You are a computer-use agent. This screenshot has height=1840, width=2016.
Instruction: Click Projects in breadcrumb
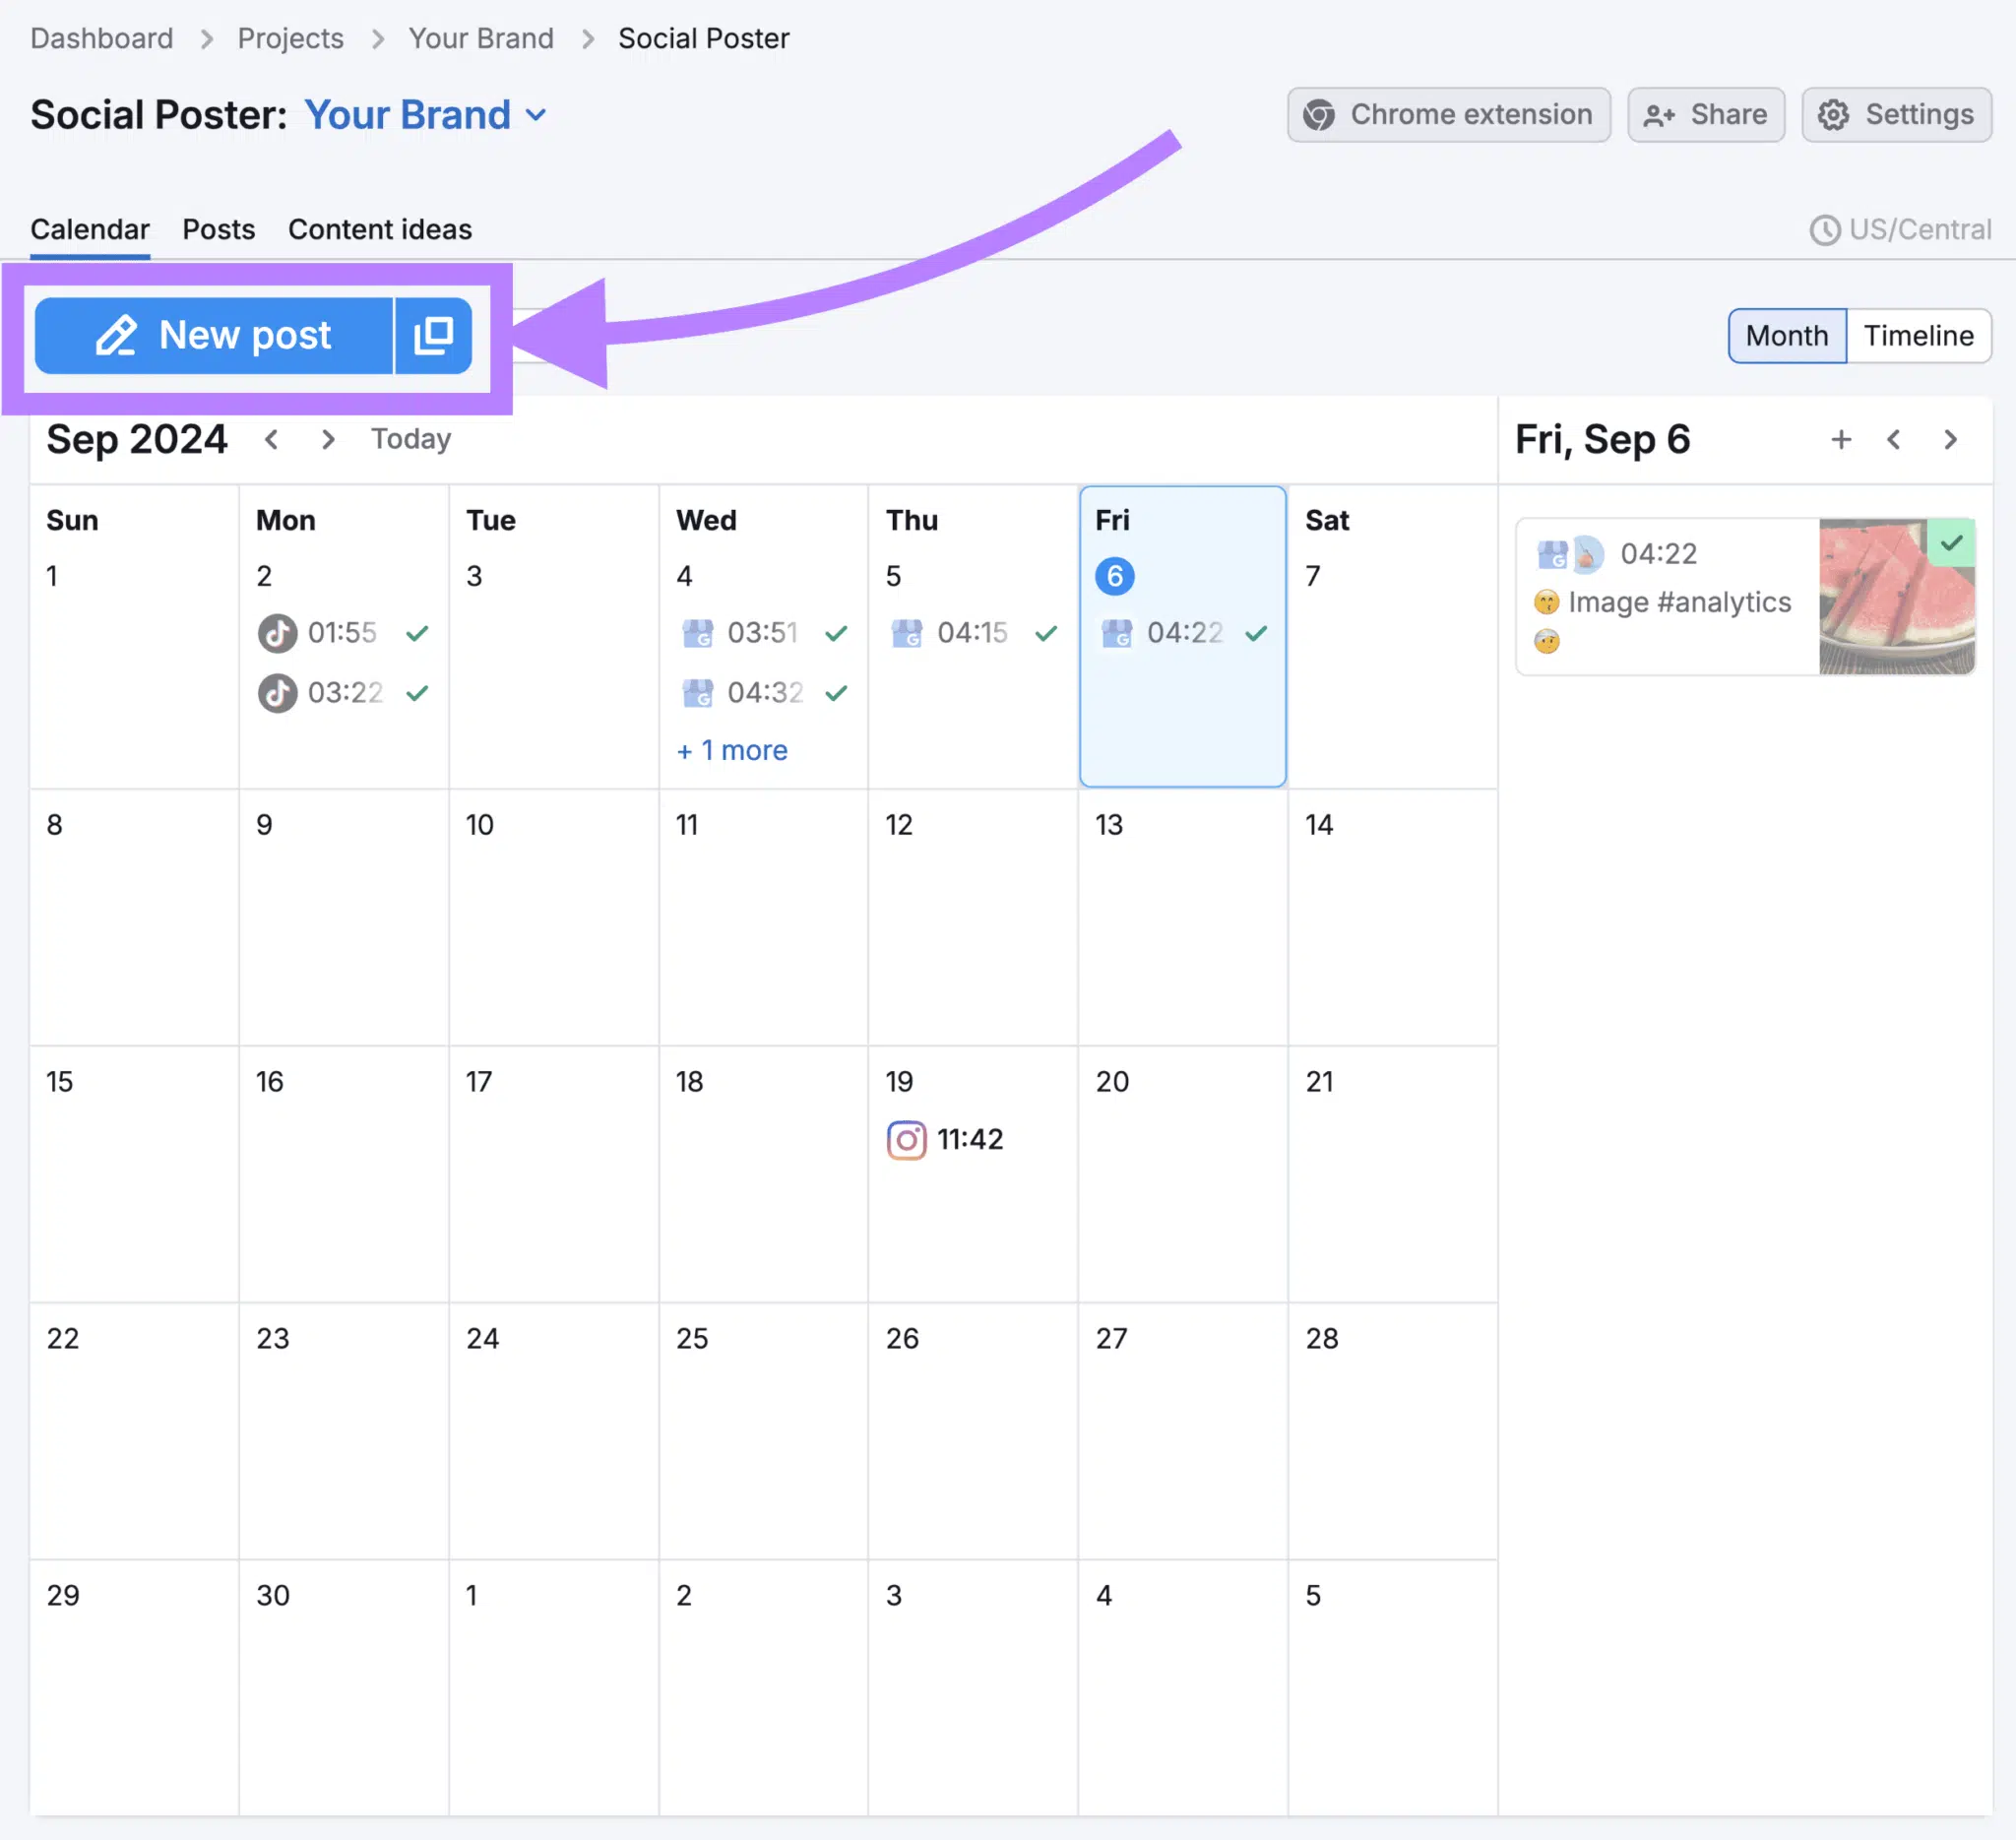291,39
